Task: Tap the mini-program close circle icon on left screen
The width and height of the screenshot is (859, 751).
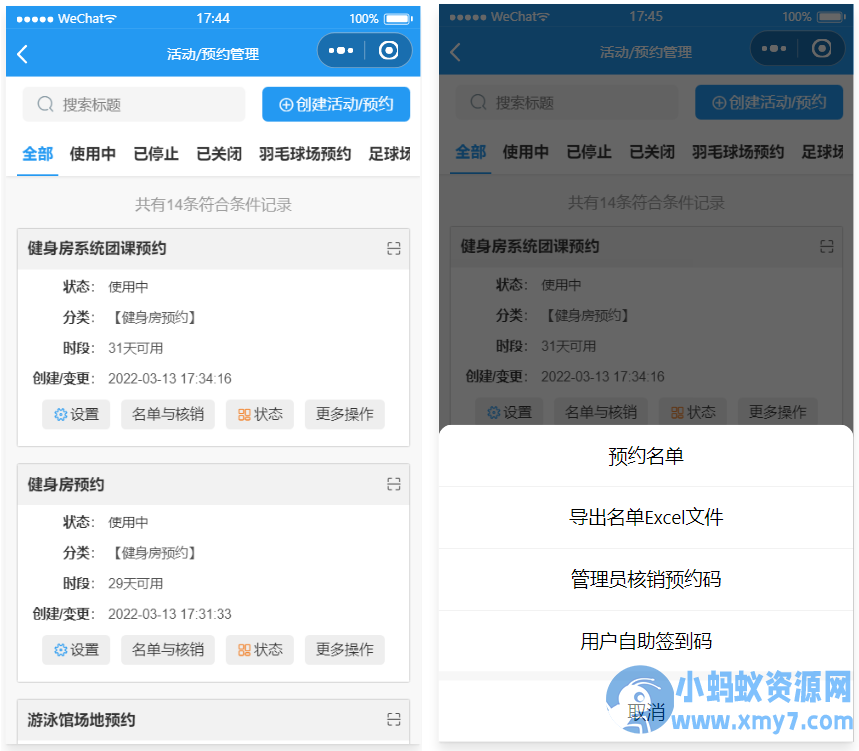Action: point(388,51)
